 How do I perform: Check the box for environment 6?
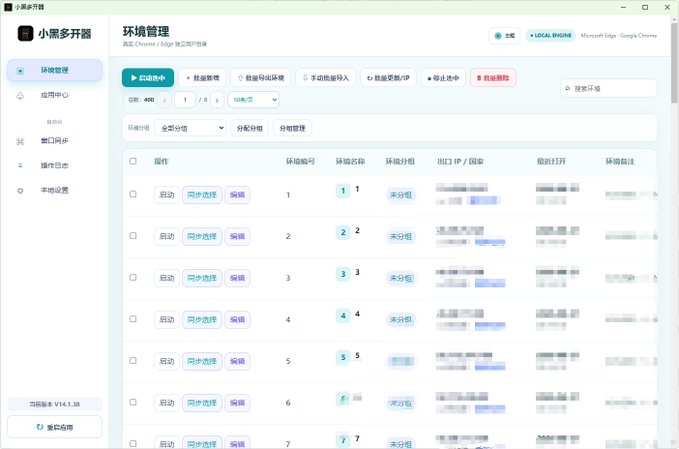tap(133, 402)
